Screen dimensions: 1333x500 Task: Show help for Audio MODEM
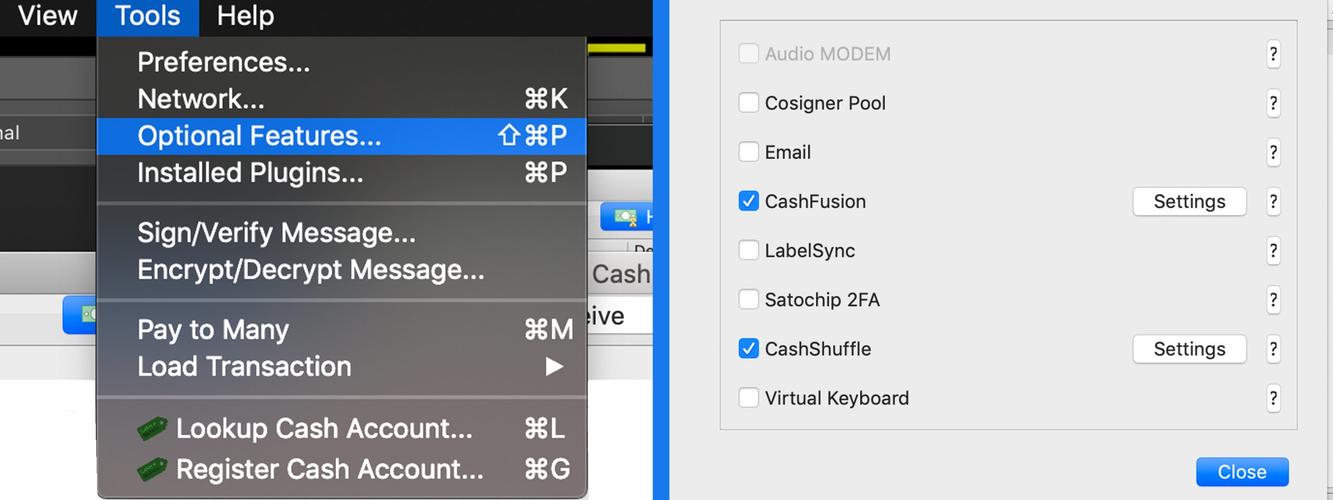[x=1273, y=54]
